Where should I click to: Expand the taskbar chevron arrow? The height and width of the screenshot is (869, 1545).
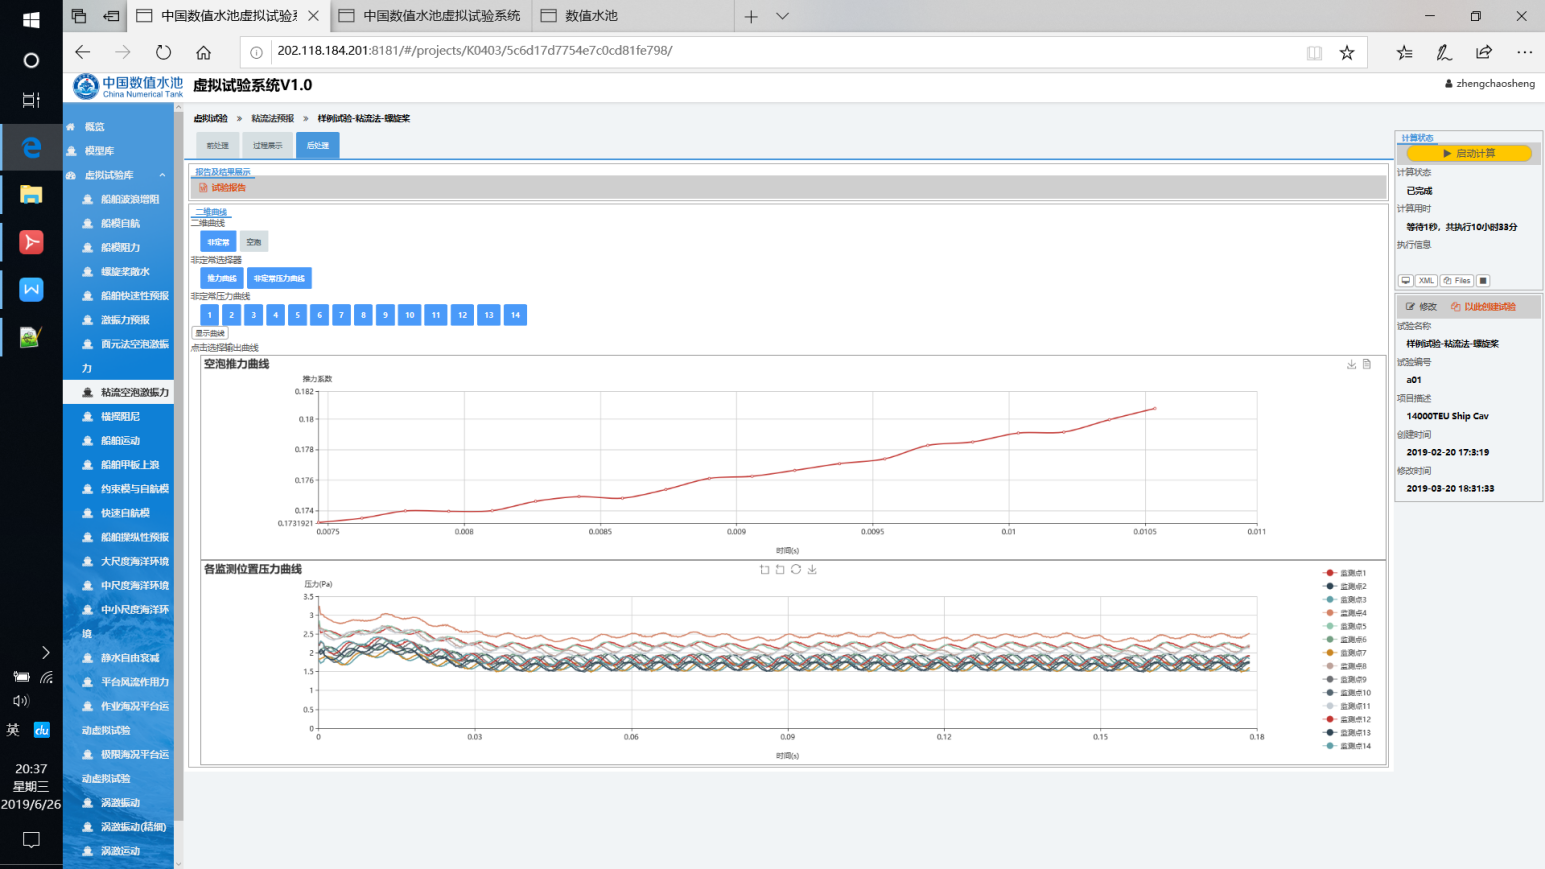click(x=45, y=652)
